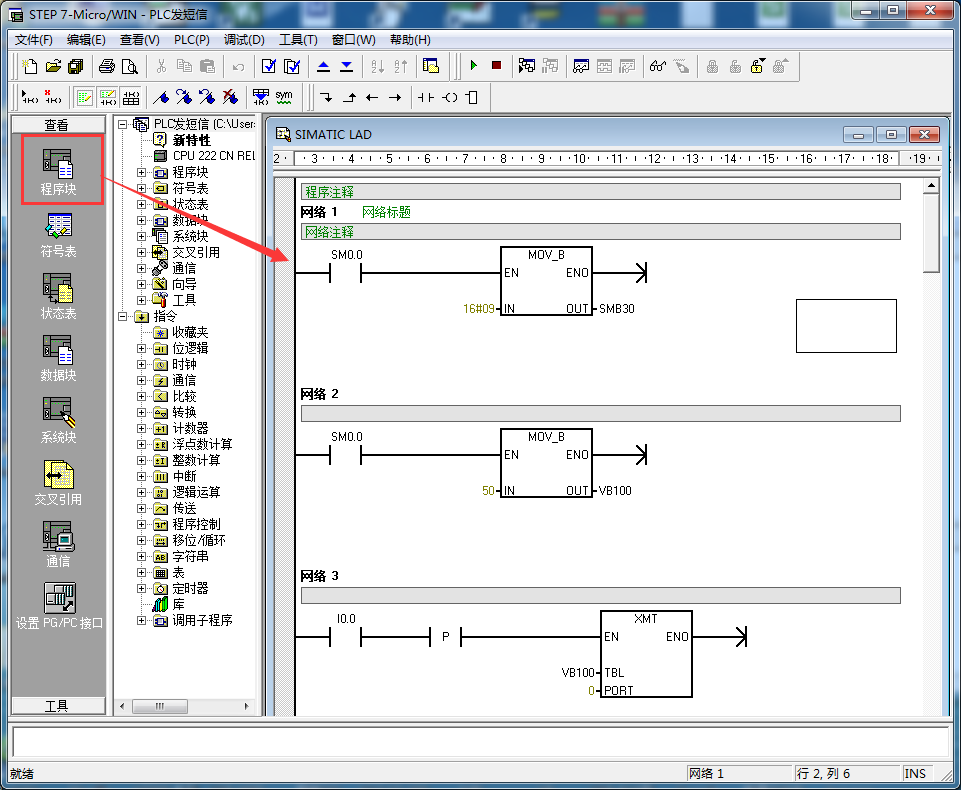Apply all symbols to project icon
The height and width of the screenshot is (790, 961).
[261, 97]
